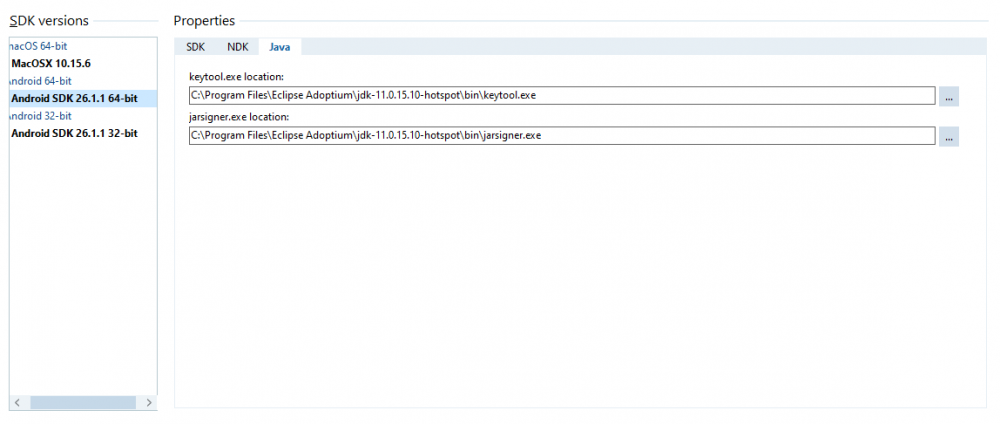Click the left arrow of the SDK list scrollbar
The image size is (1000, 424).
(x=18, y=403)
